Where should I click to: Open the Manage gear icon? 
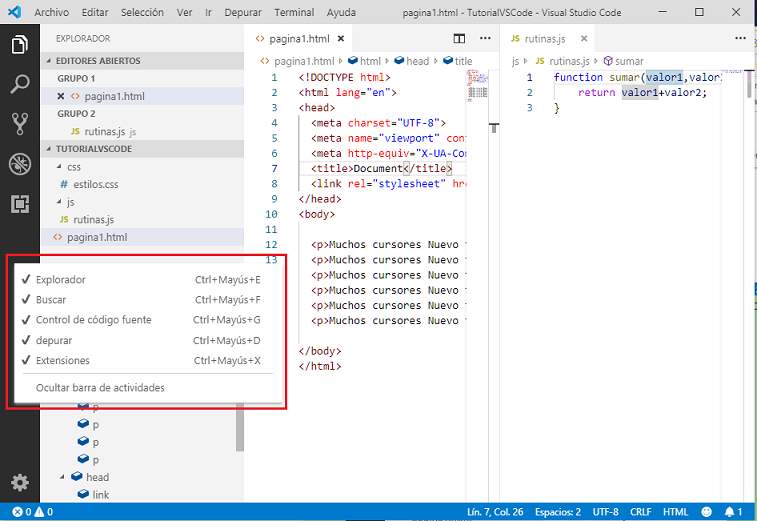(19, 482)
